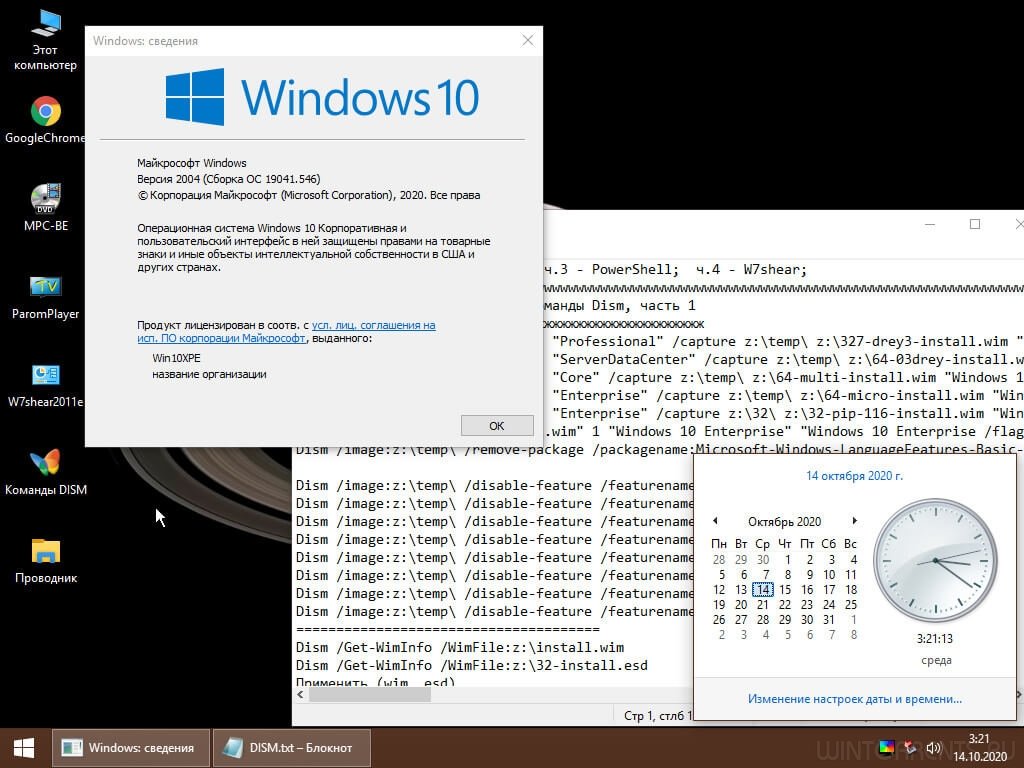Switch to the DISM.txt – Блокнот taskbar button

(291, 747)
